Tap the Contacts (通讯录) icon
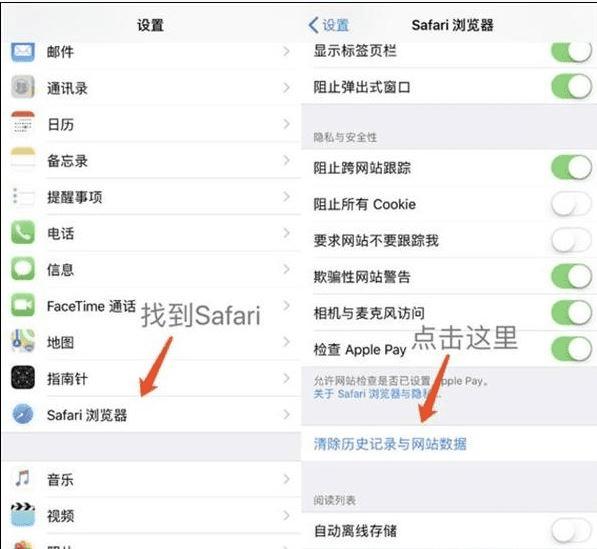This screenshot has height=549, width=597. 23,88
